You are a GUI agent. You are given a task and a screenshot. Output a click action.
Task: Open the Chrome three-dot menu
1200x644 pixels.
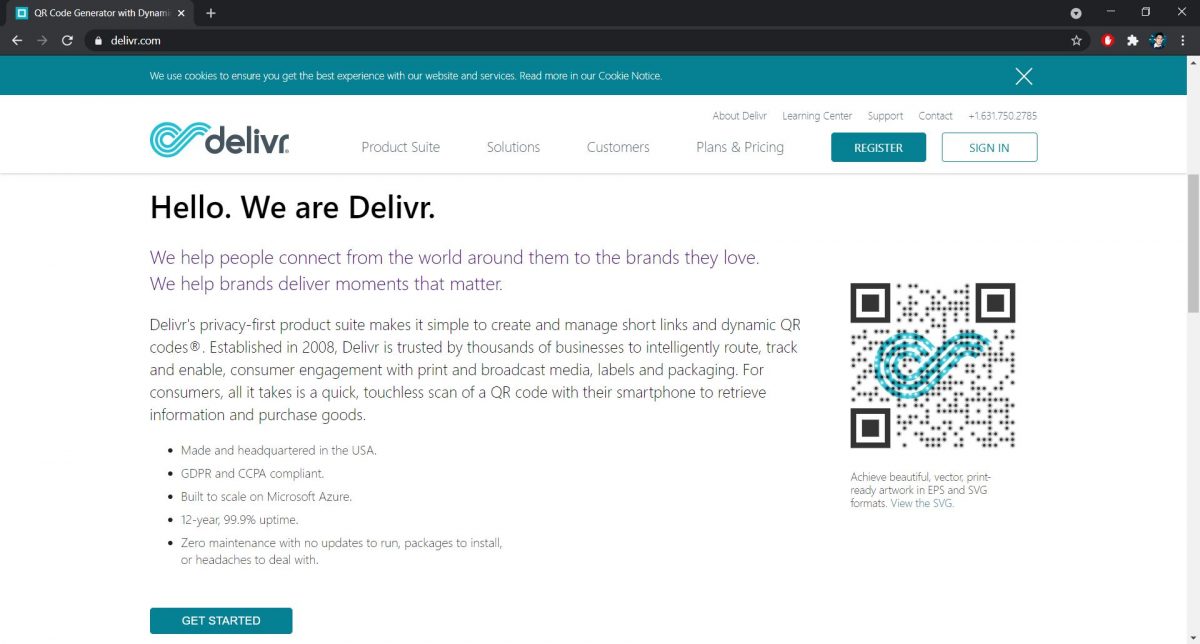(1183, 41)
